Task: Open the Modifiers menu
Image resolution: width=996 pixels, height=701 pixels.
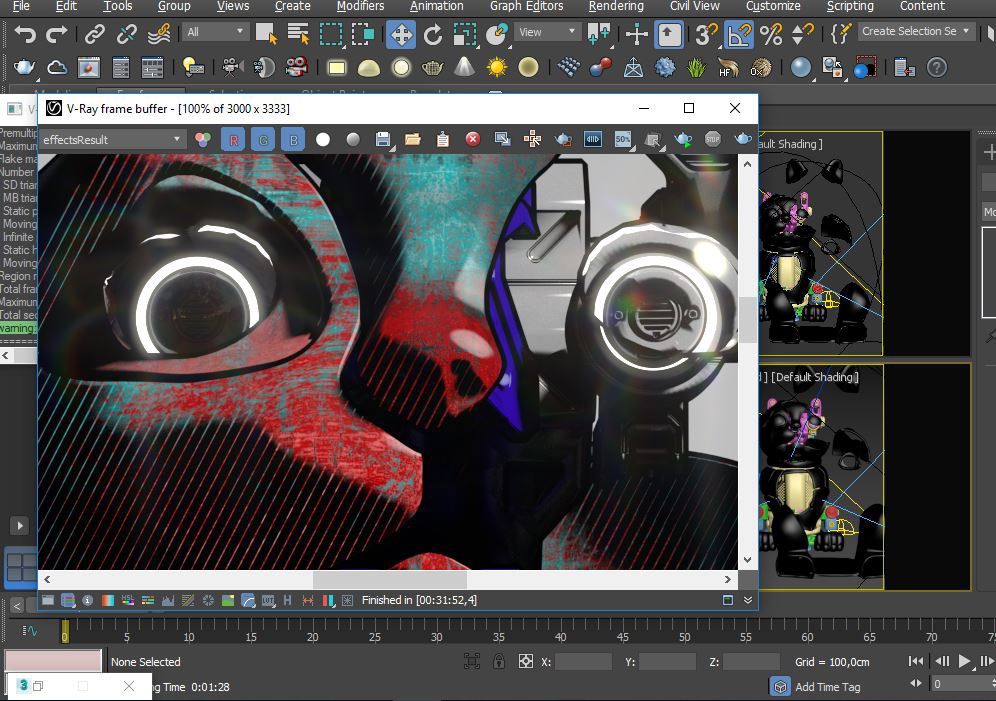Action: click(x=360, y=6)
